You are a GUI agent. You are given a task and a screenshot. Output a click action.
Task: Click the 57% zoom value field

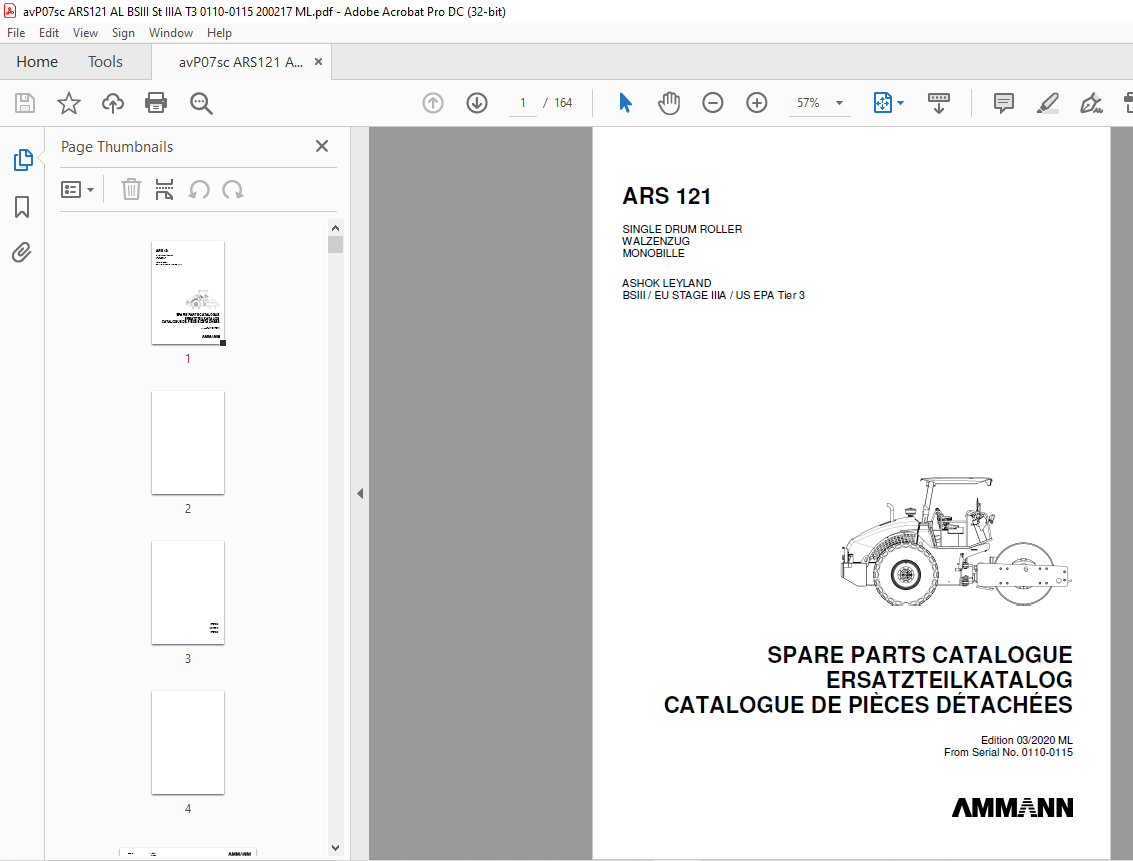coord(808,103)
